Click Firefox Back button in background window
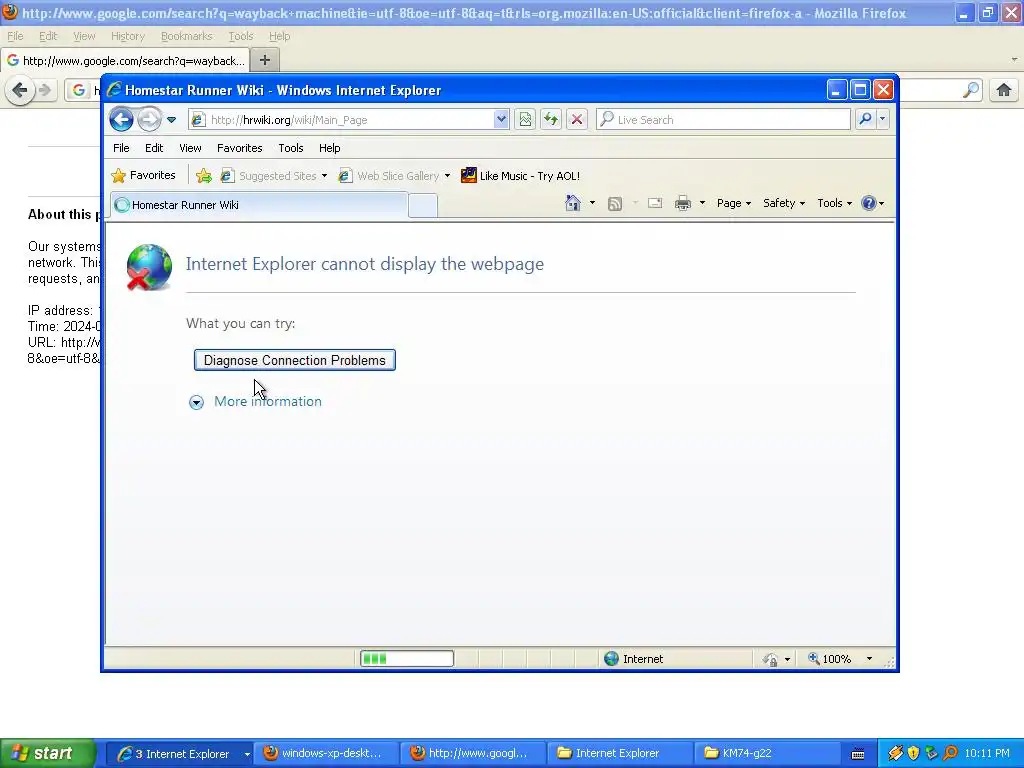Image resolution: width=1024 pixels, height=768 pixels. 20,89
